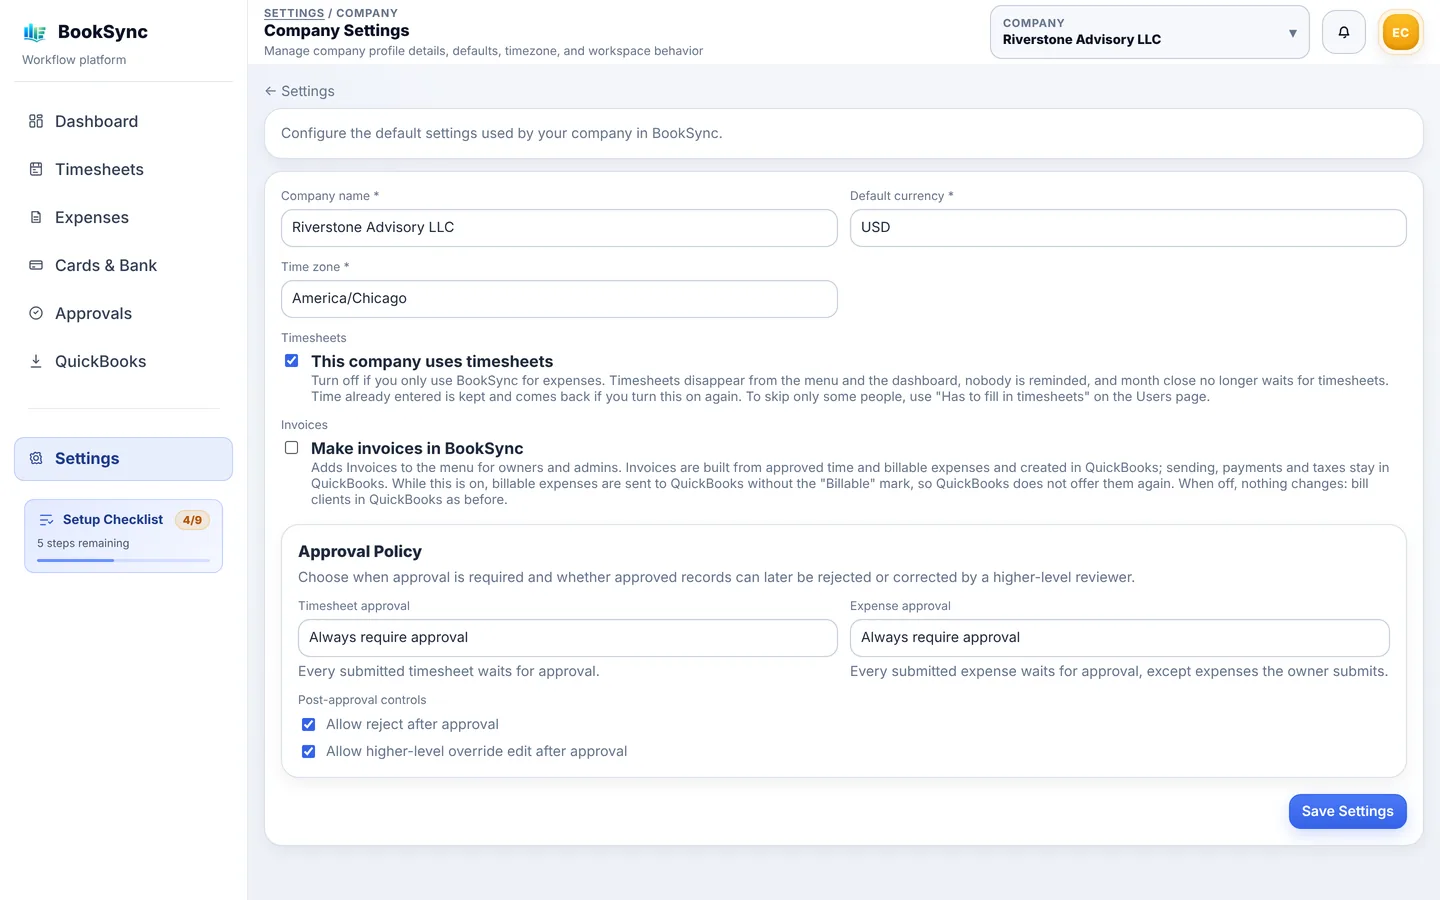This screenshot has width=1440, height=900.
Task: Open Approvals section
Action: coord(123,313)
